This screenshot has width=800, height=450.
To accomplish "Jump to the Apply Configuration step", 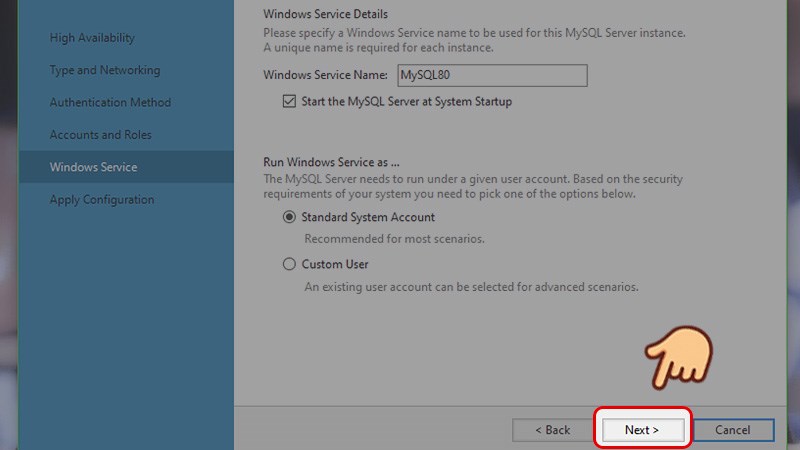I will (x=102, y=199).
